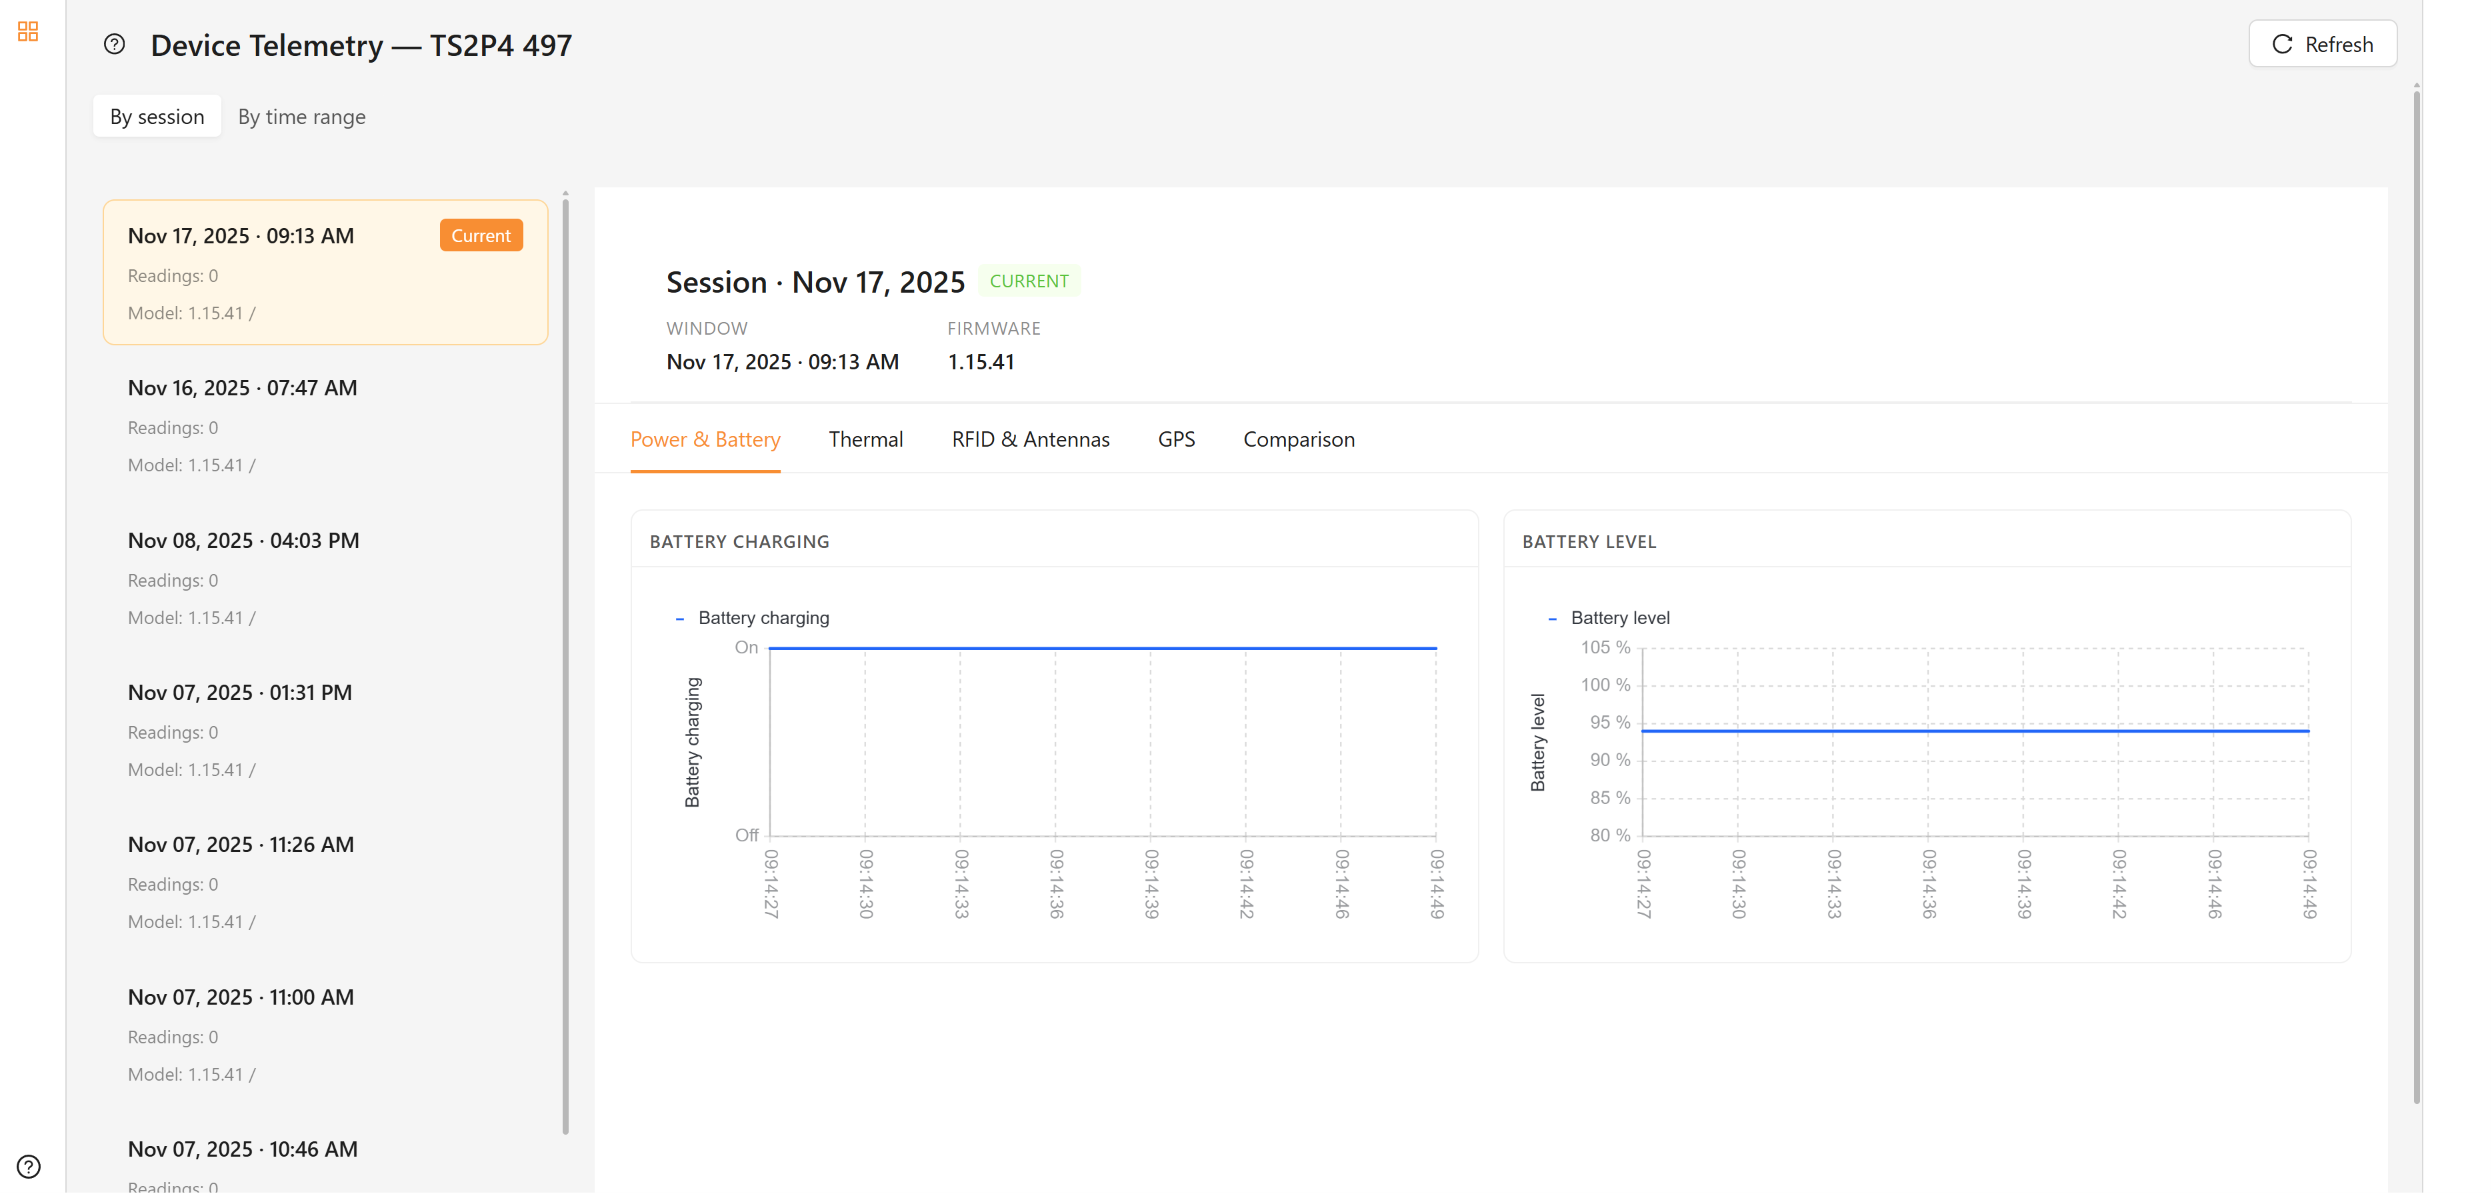Click the Device Telemetry — TS2P4 497 title
The width and height of the screenshot is (2491, 1193).
click(x=361, y=45)
